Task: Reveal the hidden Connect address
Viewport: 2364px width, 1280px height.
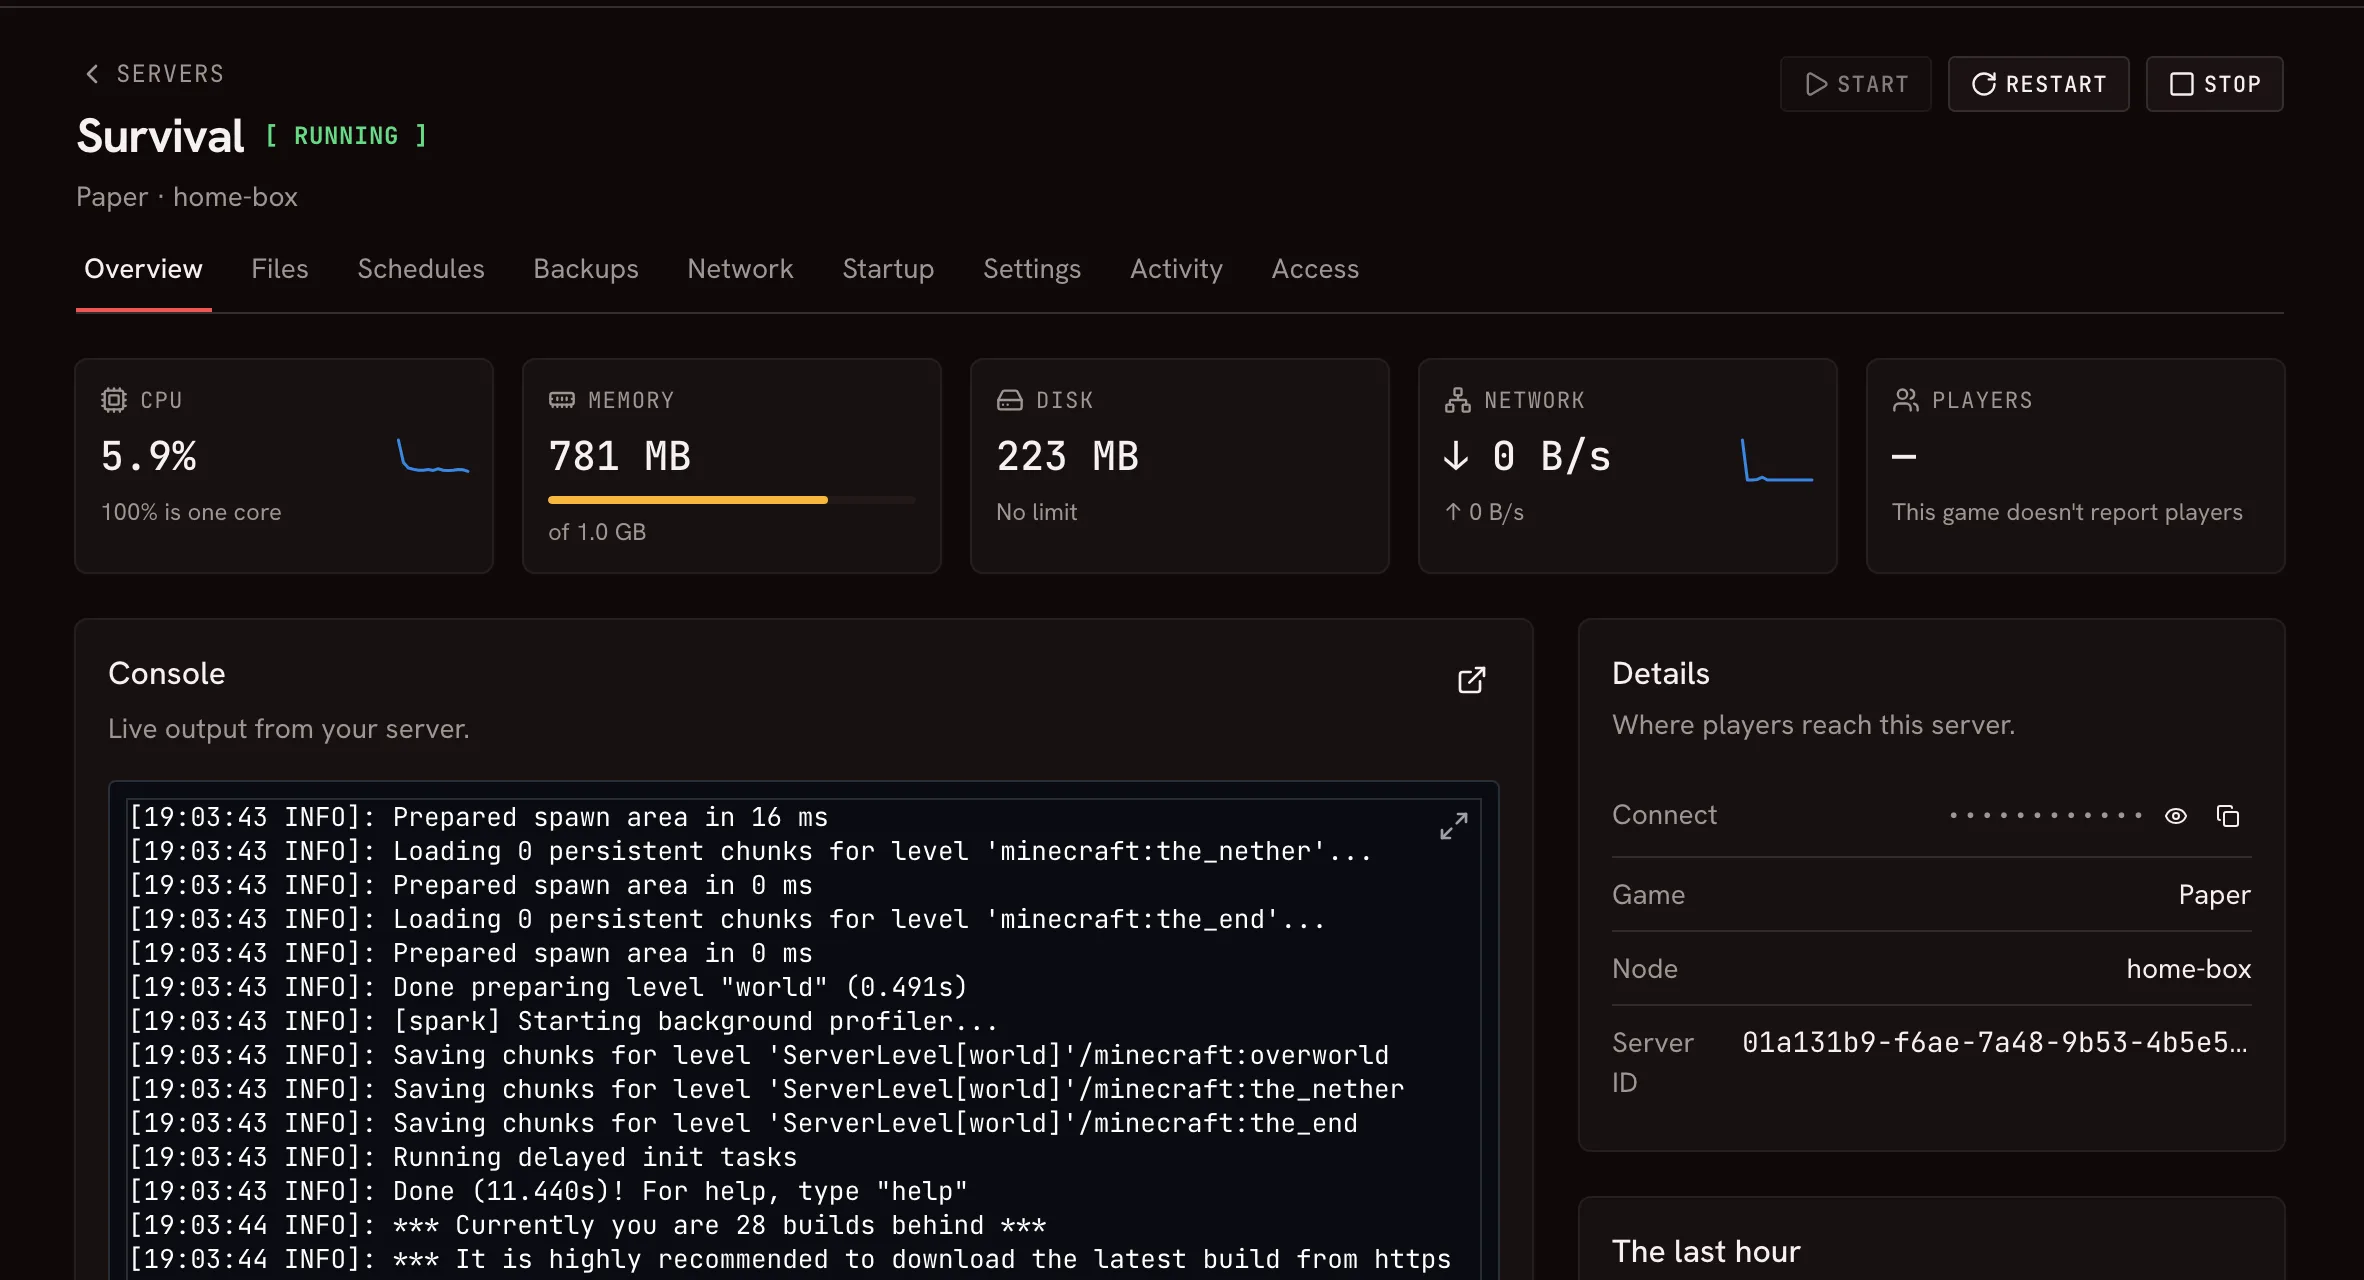Action: coord(2176,816)
